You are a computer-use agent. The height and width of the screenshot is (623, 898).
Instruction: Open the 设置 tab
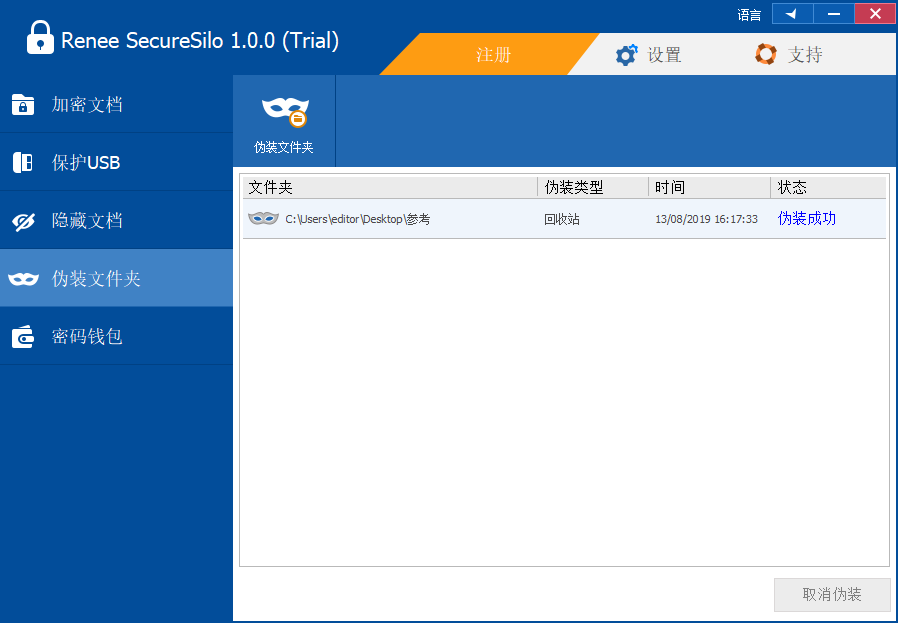click(x=650, y=55)
